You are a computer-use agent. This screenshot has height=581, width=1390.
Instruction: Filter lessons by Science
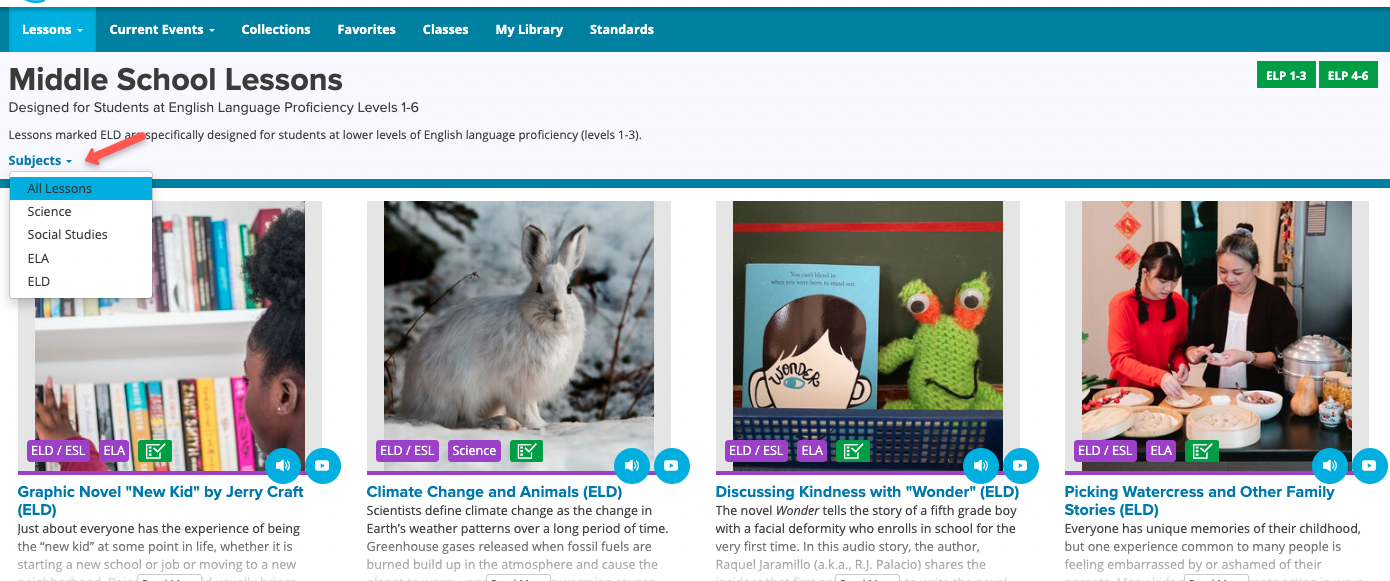pos(81,211)
